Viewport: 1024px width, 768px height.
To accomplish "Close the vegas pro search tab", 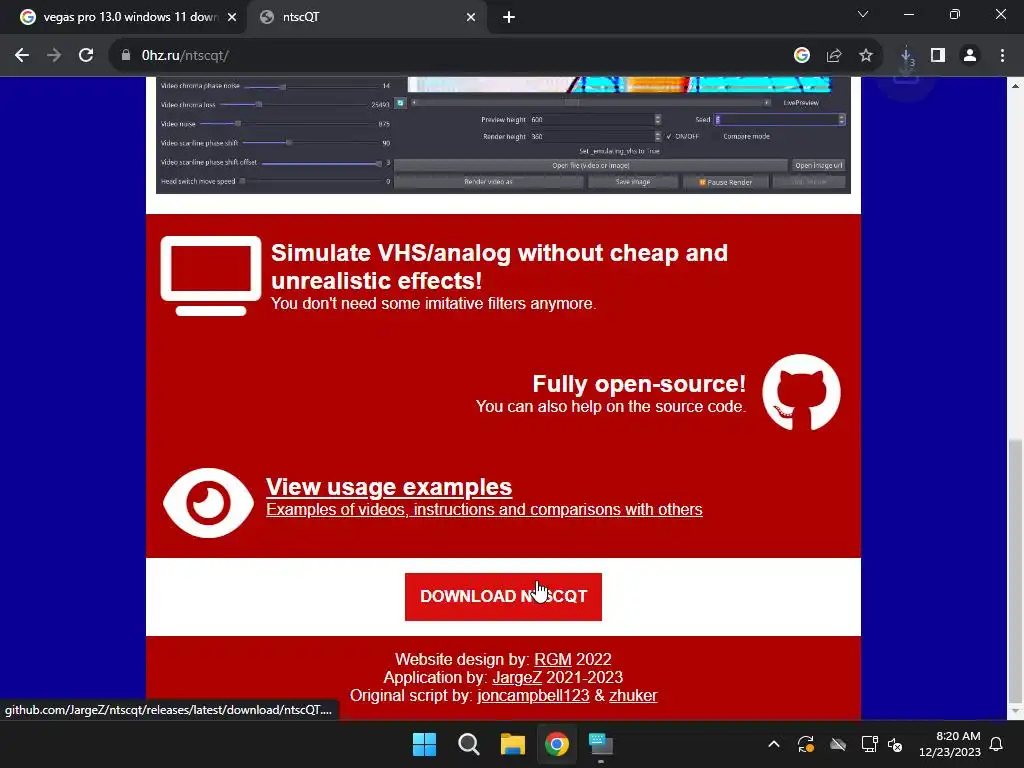I will [232, 17].
